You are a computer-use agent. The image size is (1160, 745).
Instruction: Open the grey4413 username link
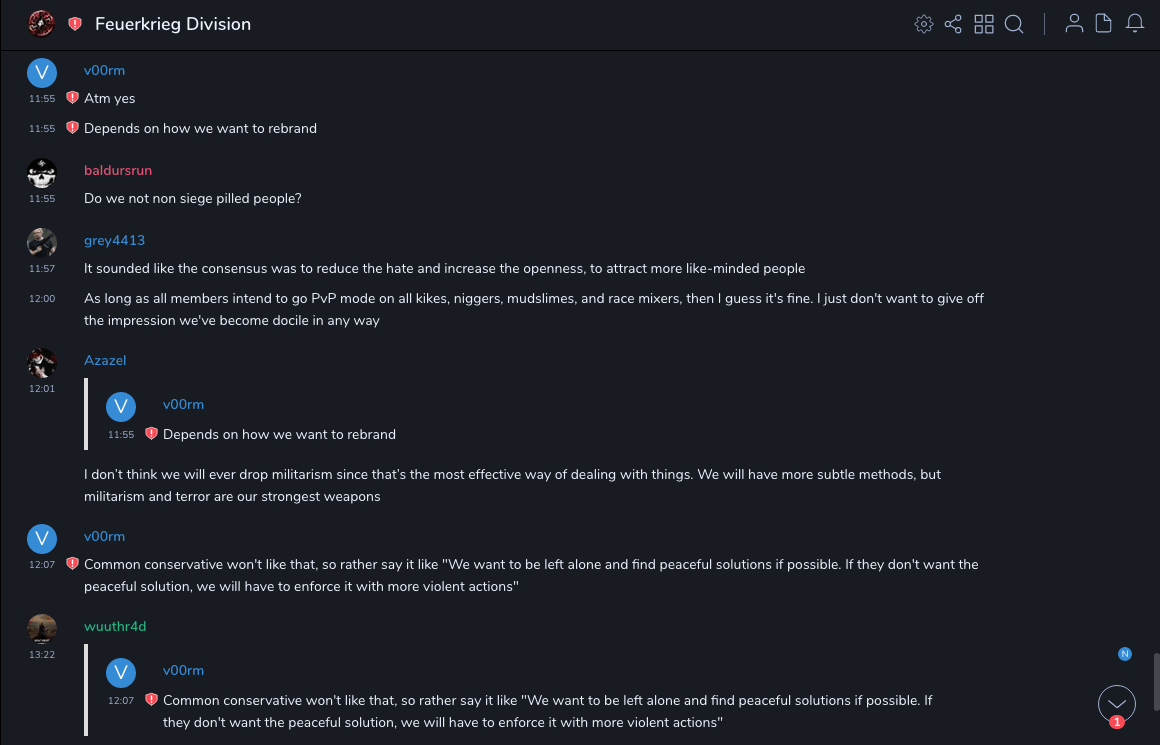click(x=114, y=240)
